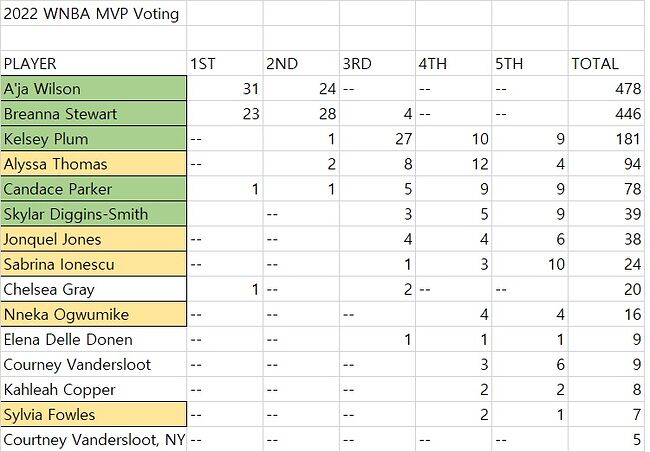Click the Chelsea Gray name cell
The image size is (650, 452).
tap(93, 289)
